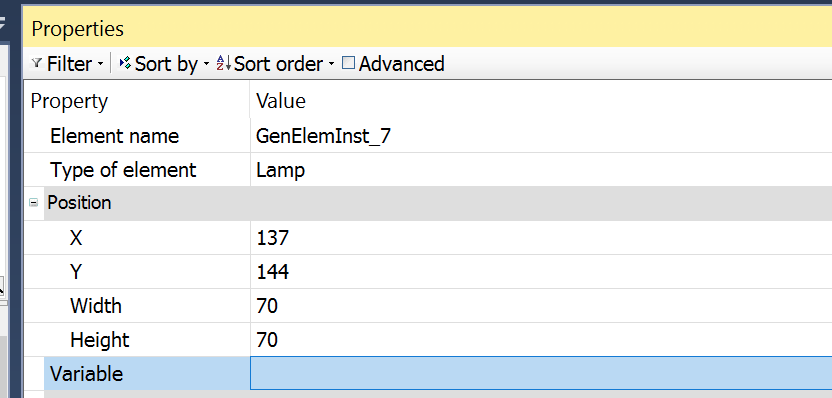Click the Filter funnel icon
832x398 pixels.
(37, 64)
